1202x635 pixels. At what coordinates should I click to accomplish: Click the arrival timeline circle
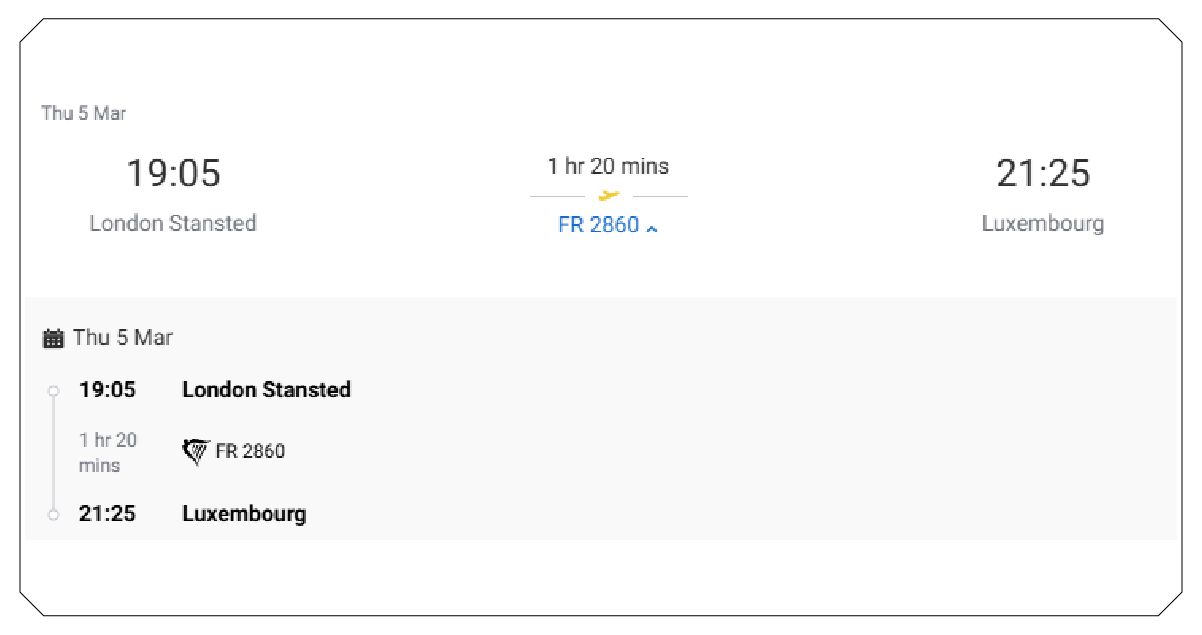[53, 514]
